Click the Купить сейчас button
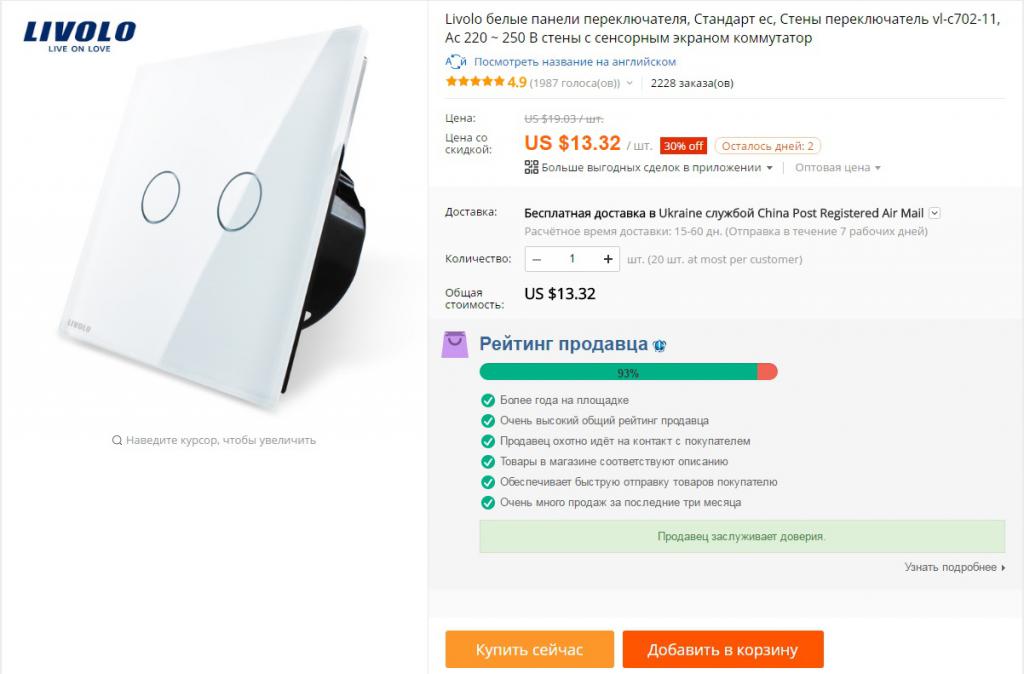 (529, 649)
